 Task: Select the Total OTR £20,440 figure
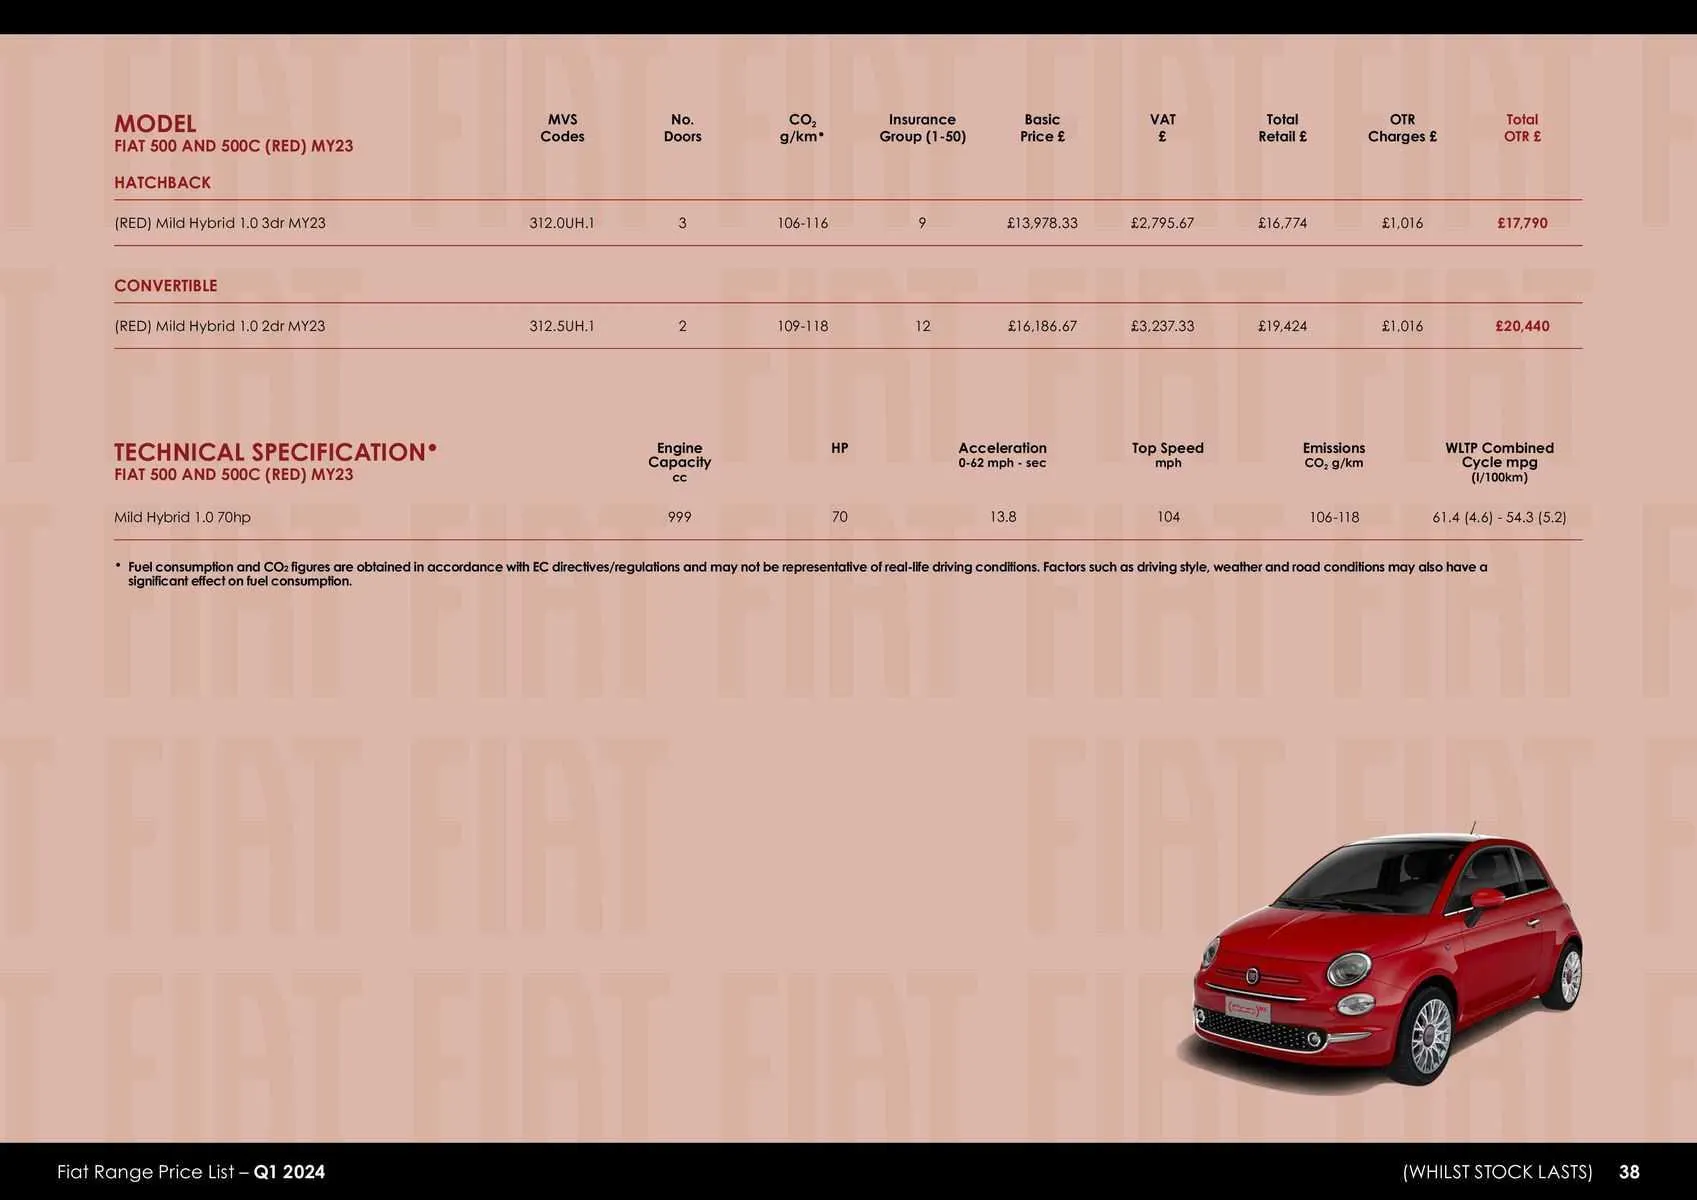pyautogui.click(x=1521, y=325)
